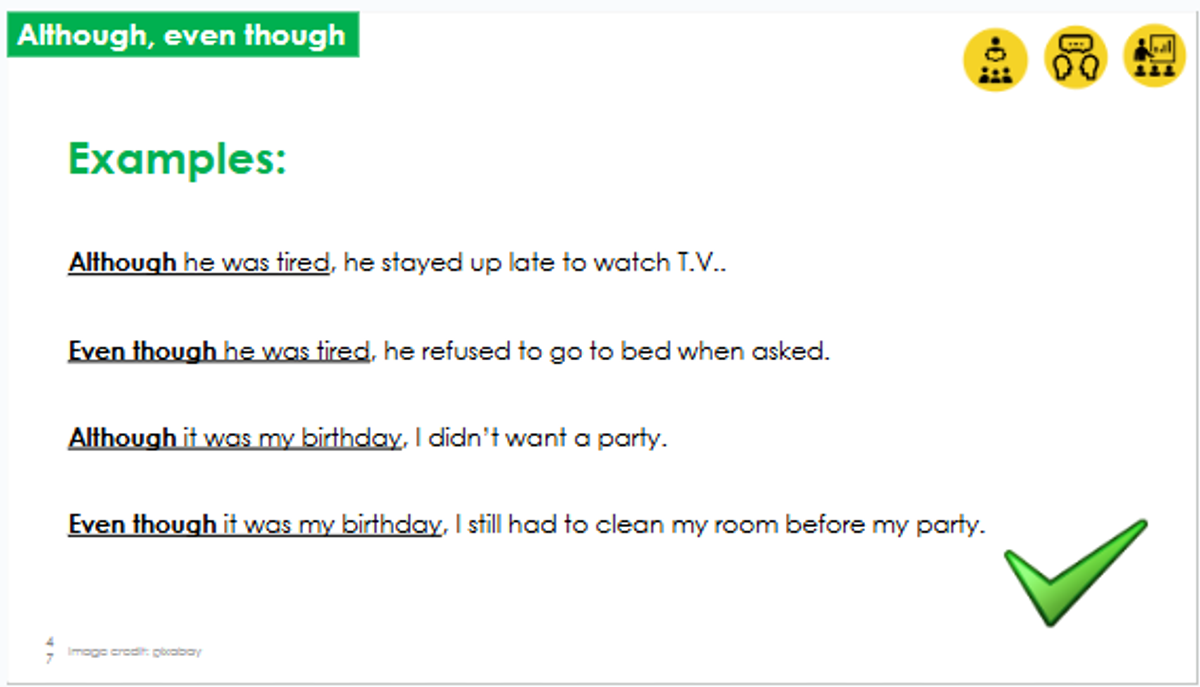This screenshot has height=687, width=1200.
Task: Select the green 'Examples:' heading
Action: (x=177, y=159)
